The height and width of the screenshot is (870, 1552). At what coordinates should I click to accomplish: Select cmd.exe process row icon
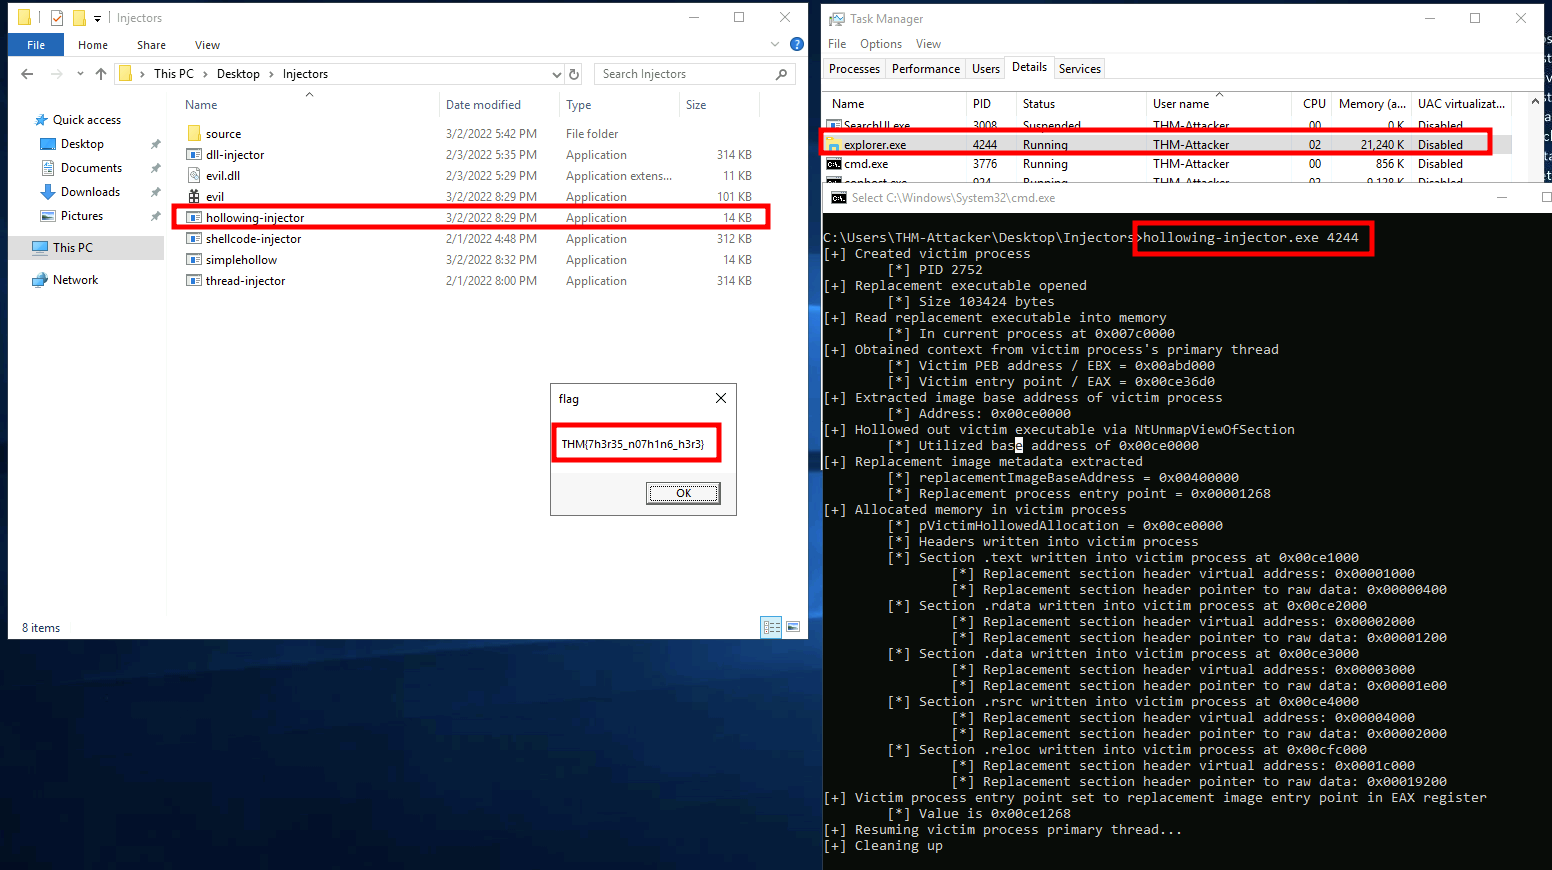(x=834, y=164)
